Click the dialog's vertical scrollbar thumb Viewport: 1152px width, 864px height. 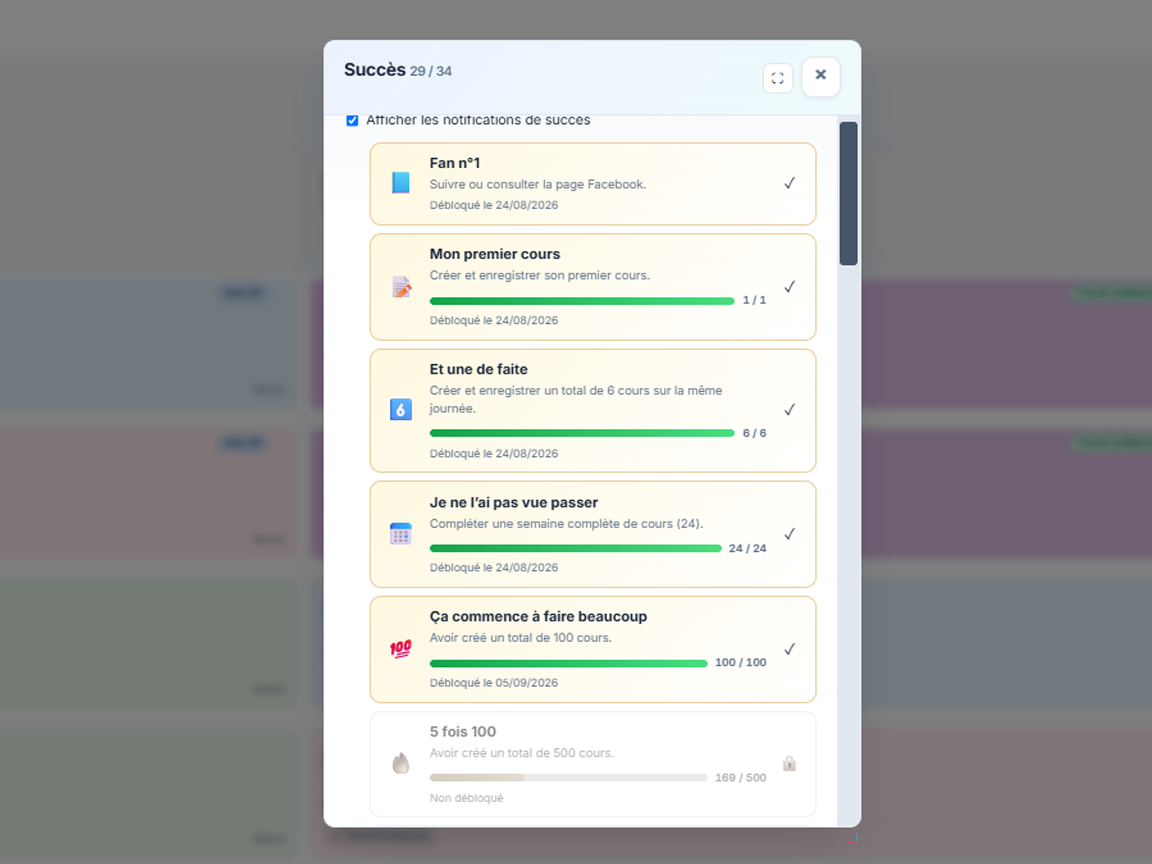click(x=848, y=193)
